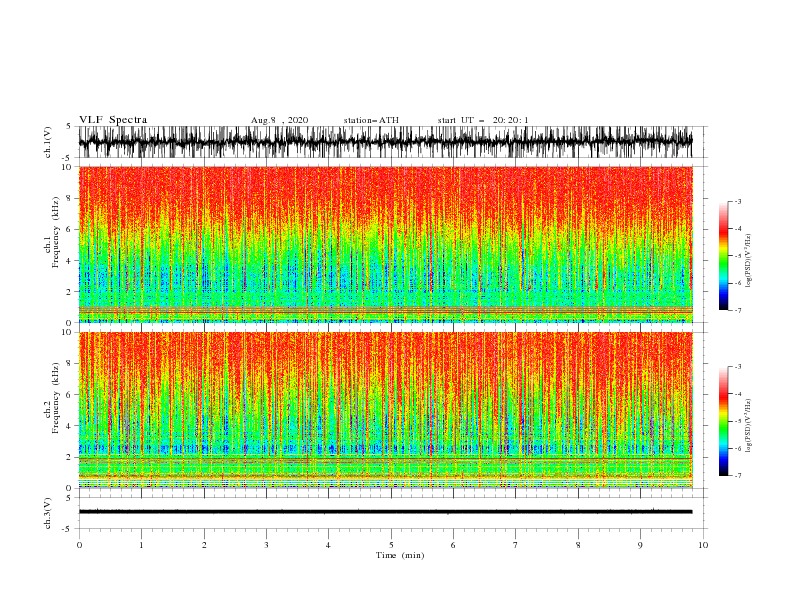Viewport: 792px width, 612px height.
Task: Click the time axis tick label "3"
Action: click(x=266, y=545)
